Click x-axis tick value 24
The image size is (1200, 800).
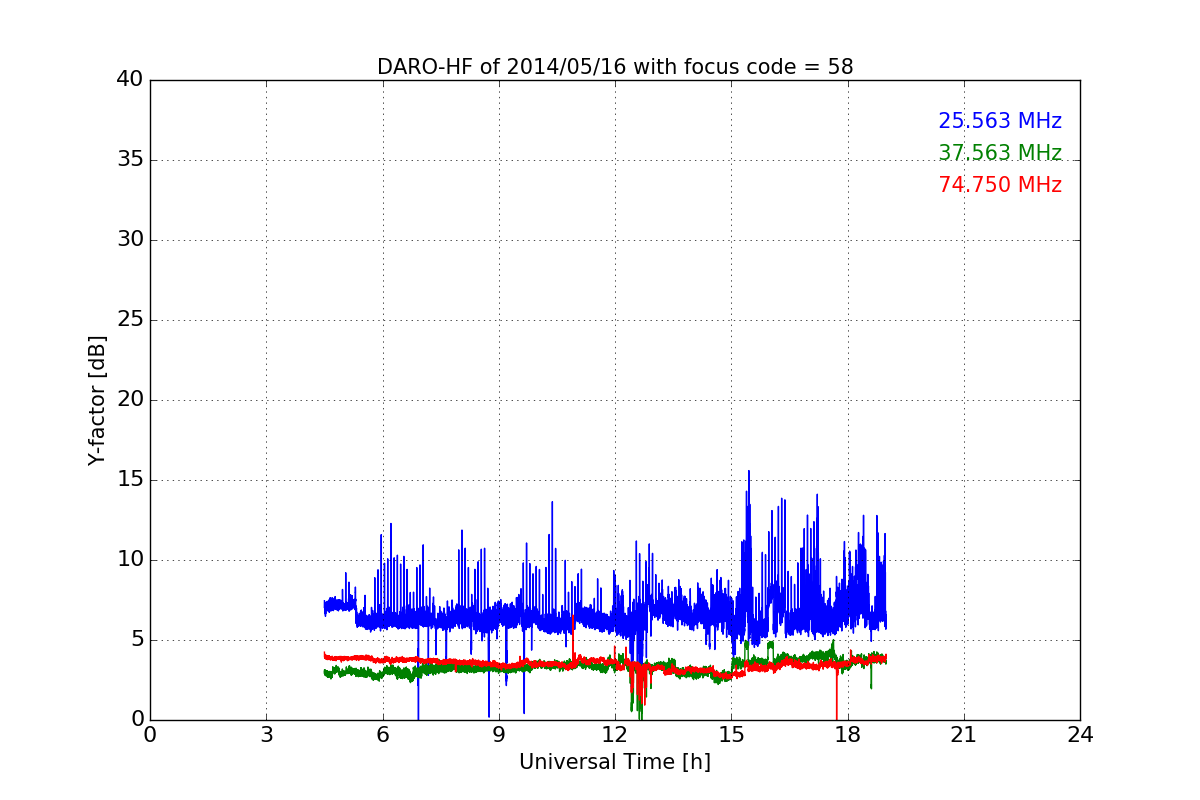coord(1080,734)
